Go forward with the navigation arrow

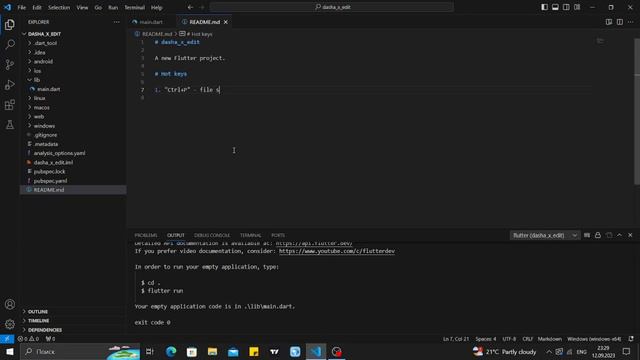[x=202, y=7]
